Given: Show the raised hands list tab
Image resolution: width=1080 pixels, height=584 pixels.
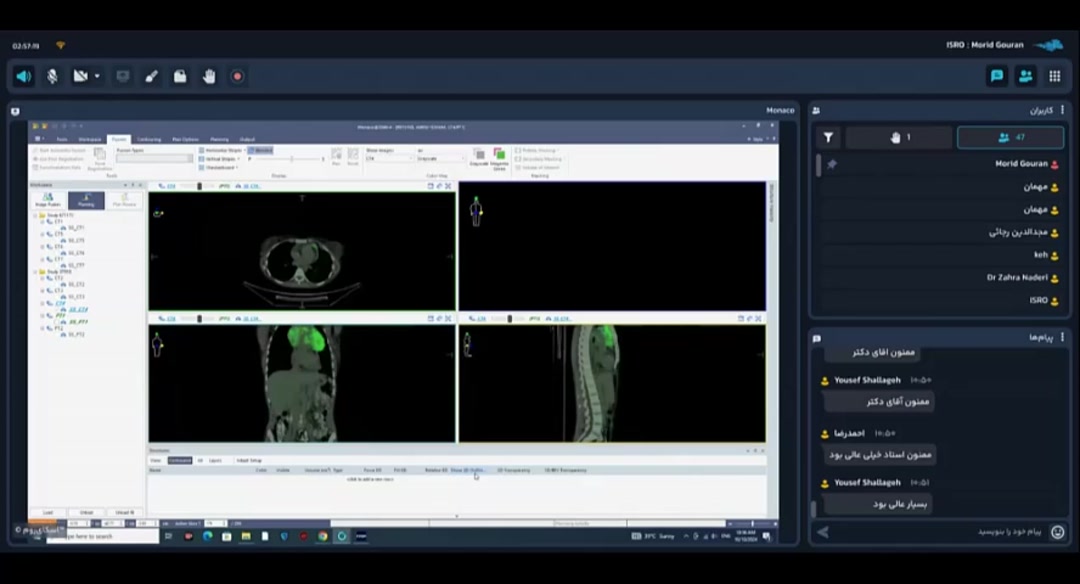Looking at the screenshot, I should coord(900,138).
